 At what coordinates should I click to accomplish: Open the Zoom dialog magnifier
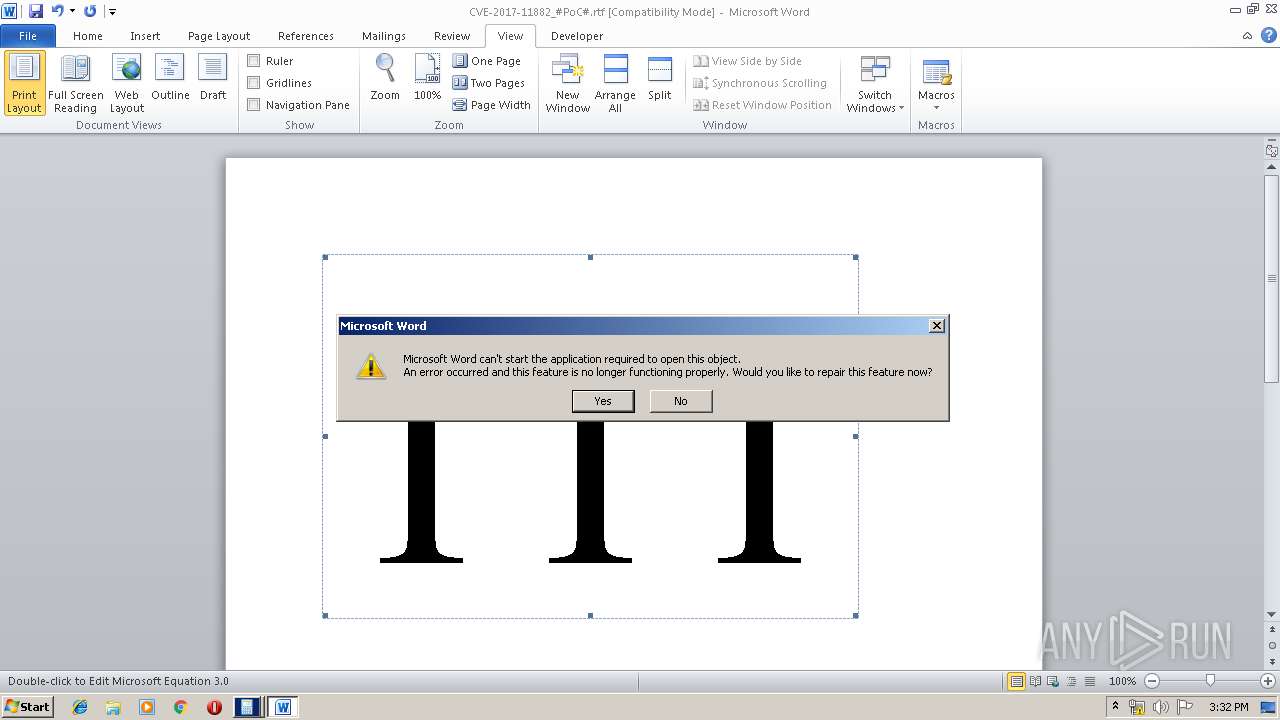(x=385, y=78)
